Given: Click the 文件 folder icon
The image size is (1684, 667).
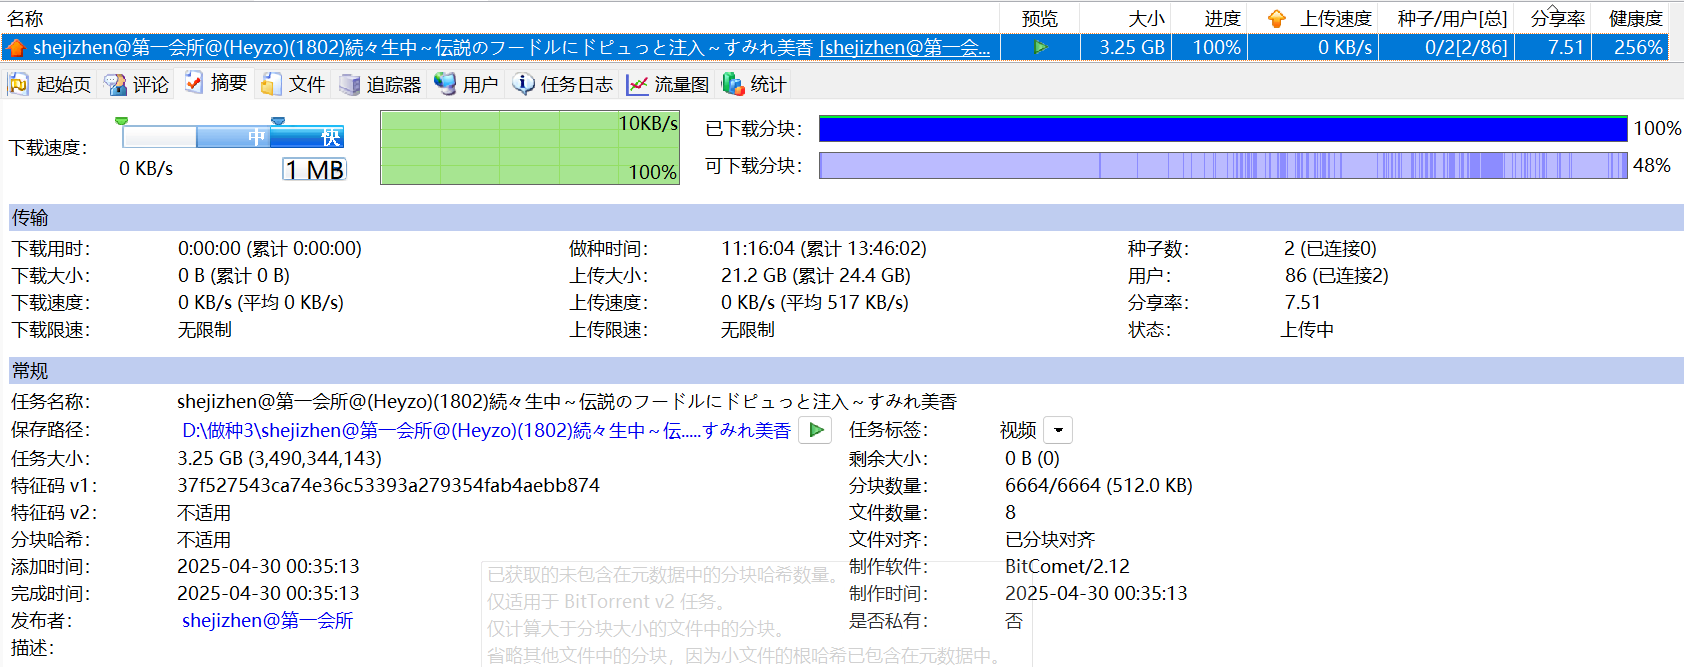Looking at the screenshot, I should tap(271, 84).
